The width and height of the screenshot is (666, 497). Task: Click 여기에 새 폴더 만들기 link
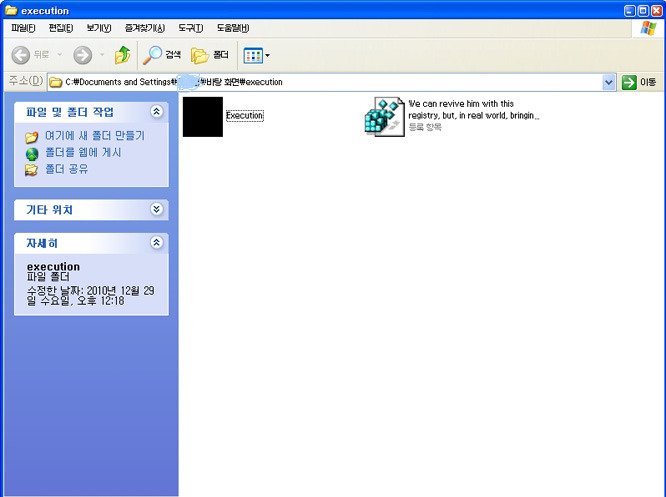click(95, 136)
